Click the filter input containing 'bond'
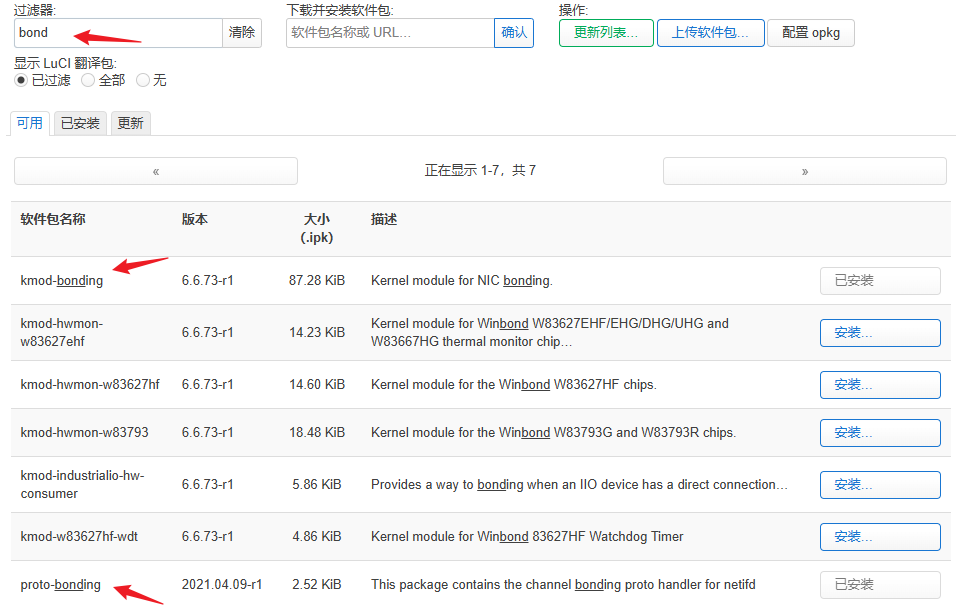 (118, 33)
